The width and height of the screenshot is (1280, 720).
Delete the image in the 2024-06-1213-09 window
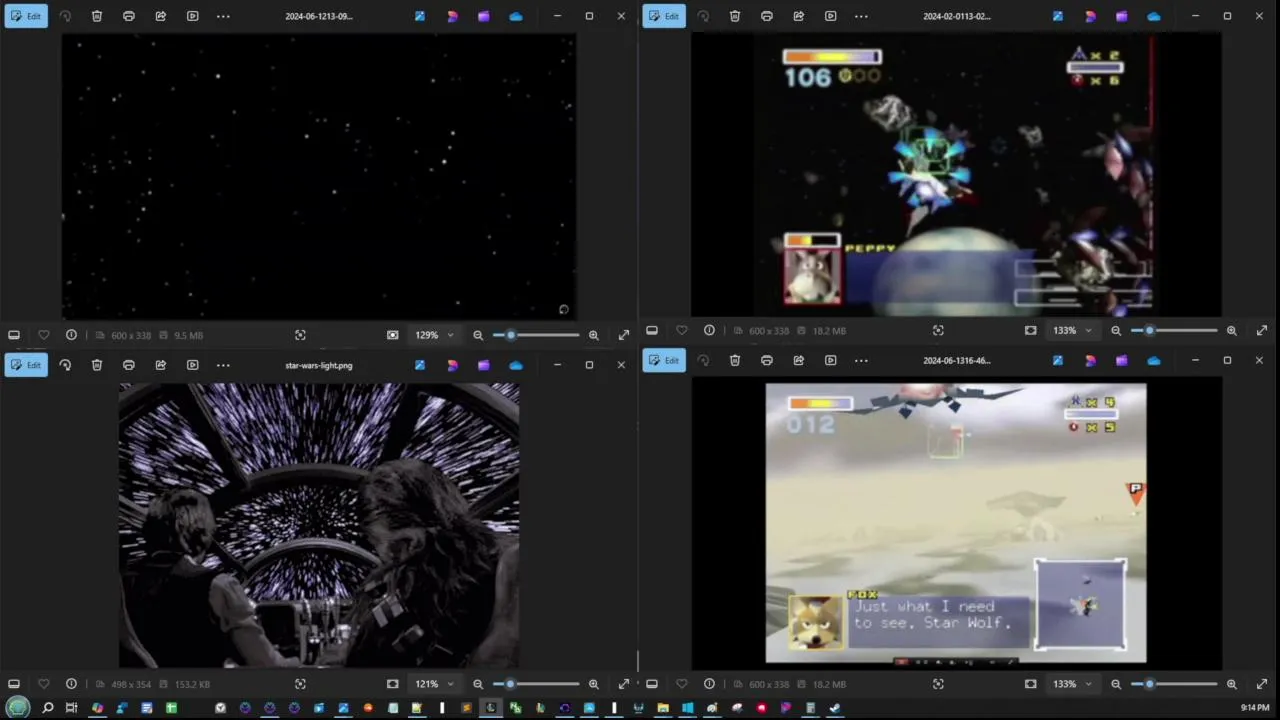[x=97, y=16]
